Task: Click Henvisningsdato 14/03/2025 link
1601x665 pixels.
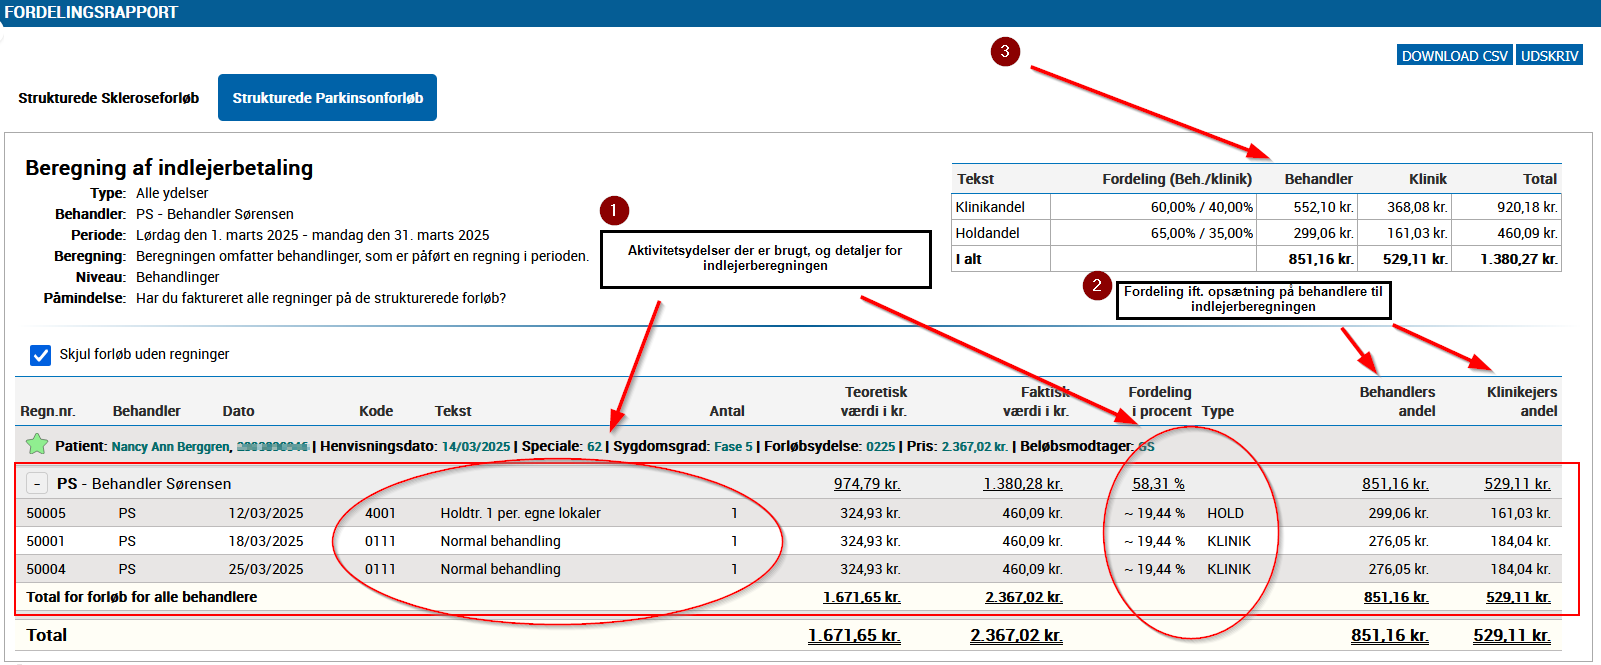Action: point(475,447)
